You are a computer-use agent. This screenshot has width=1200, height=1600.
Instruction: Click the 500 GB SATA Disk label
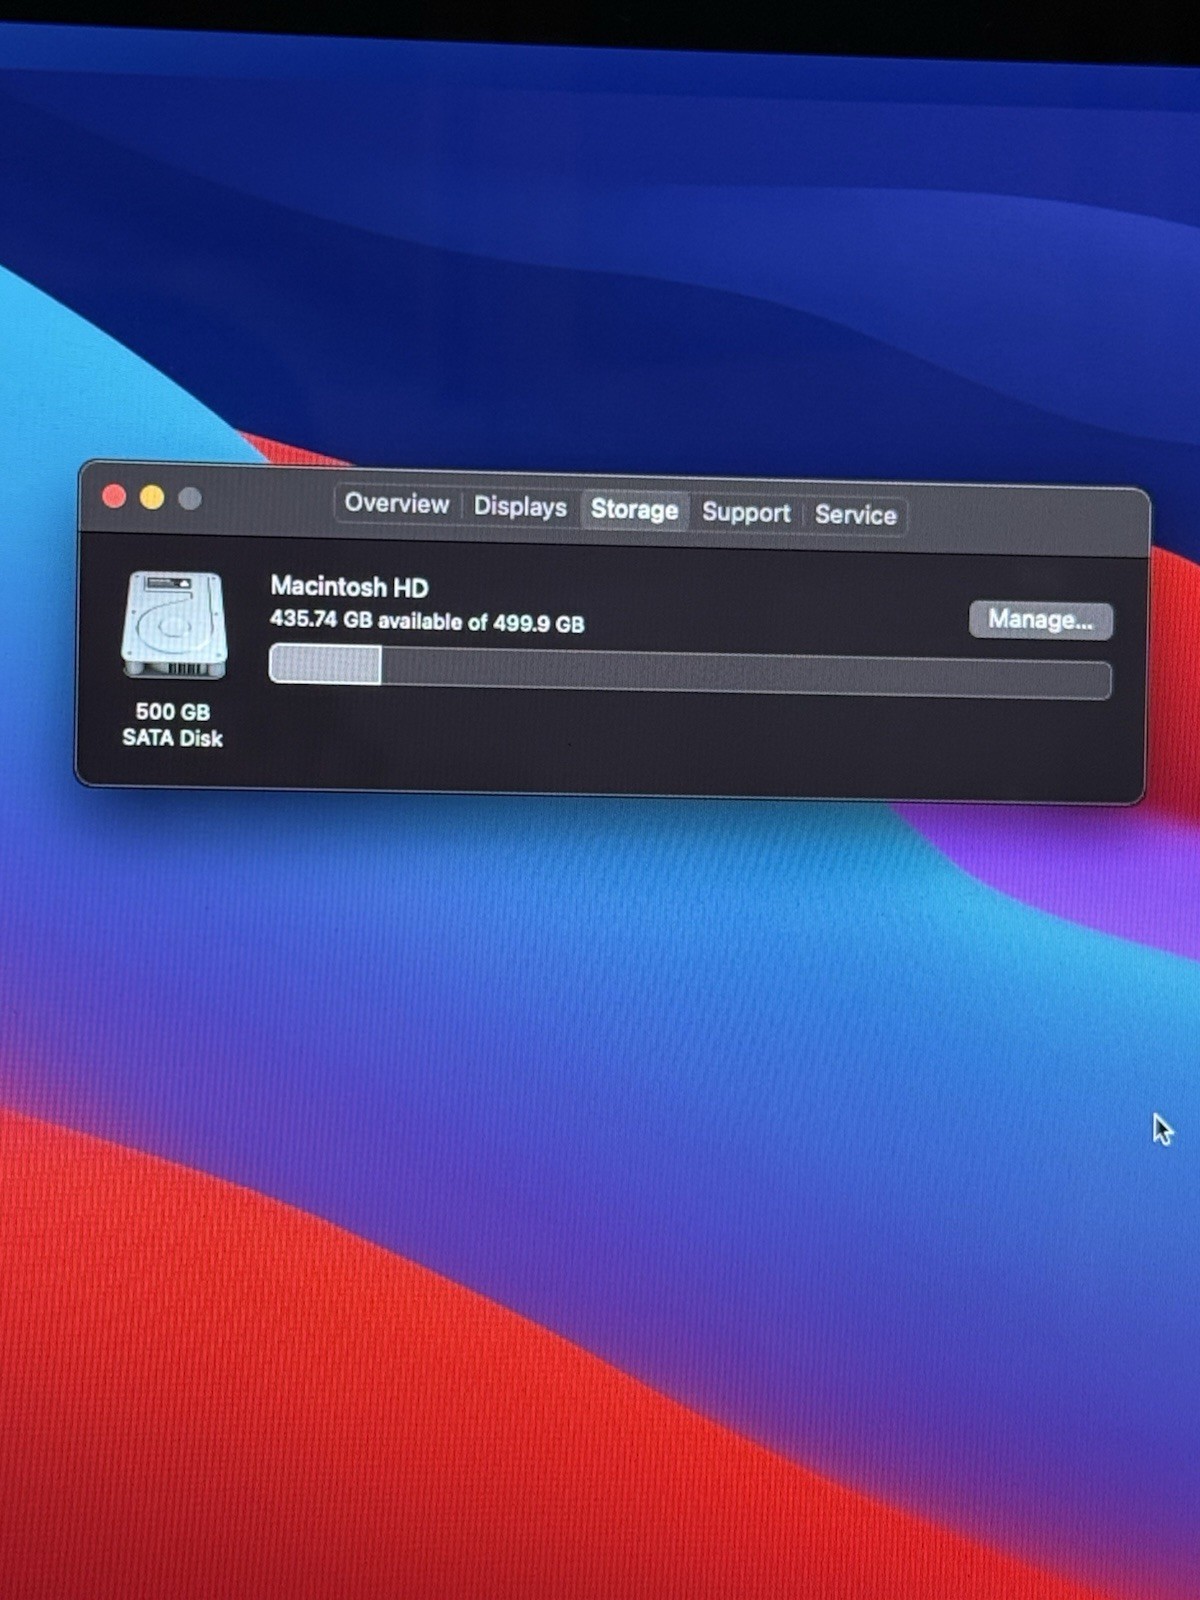[x=172, y=724]
